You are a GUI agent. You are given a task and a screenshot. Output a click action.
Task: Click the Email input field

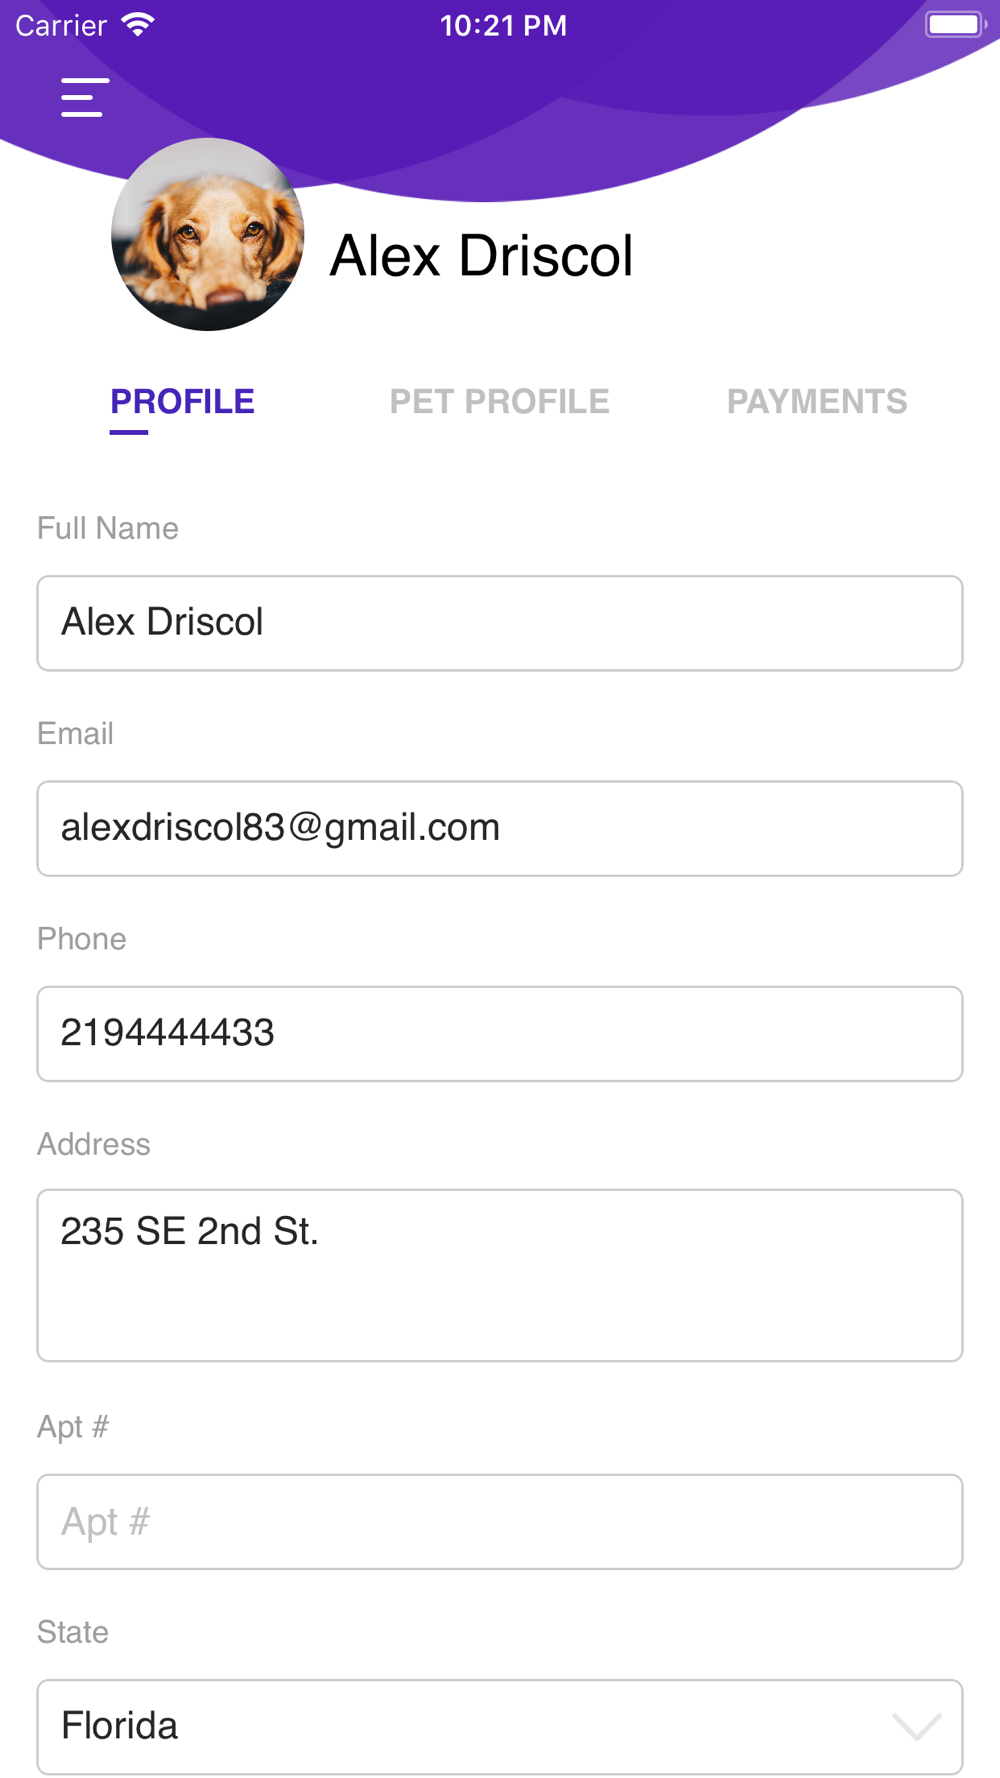(x=500, y=828)
